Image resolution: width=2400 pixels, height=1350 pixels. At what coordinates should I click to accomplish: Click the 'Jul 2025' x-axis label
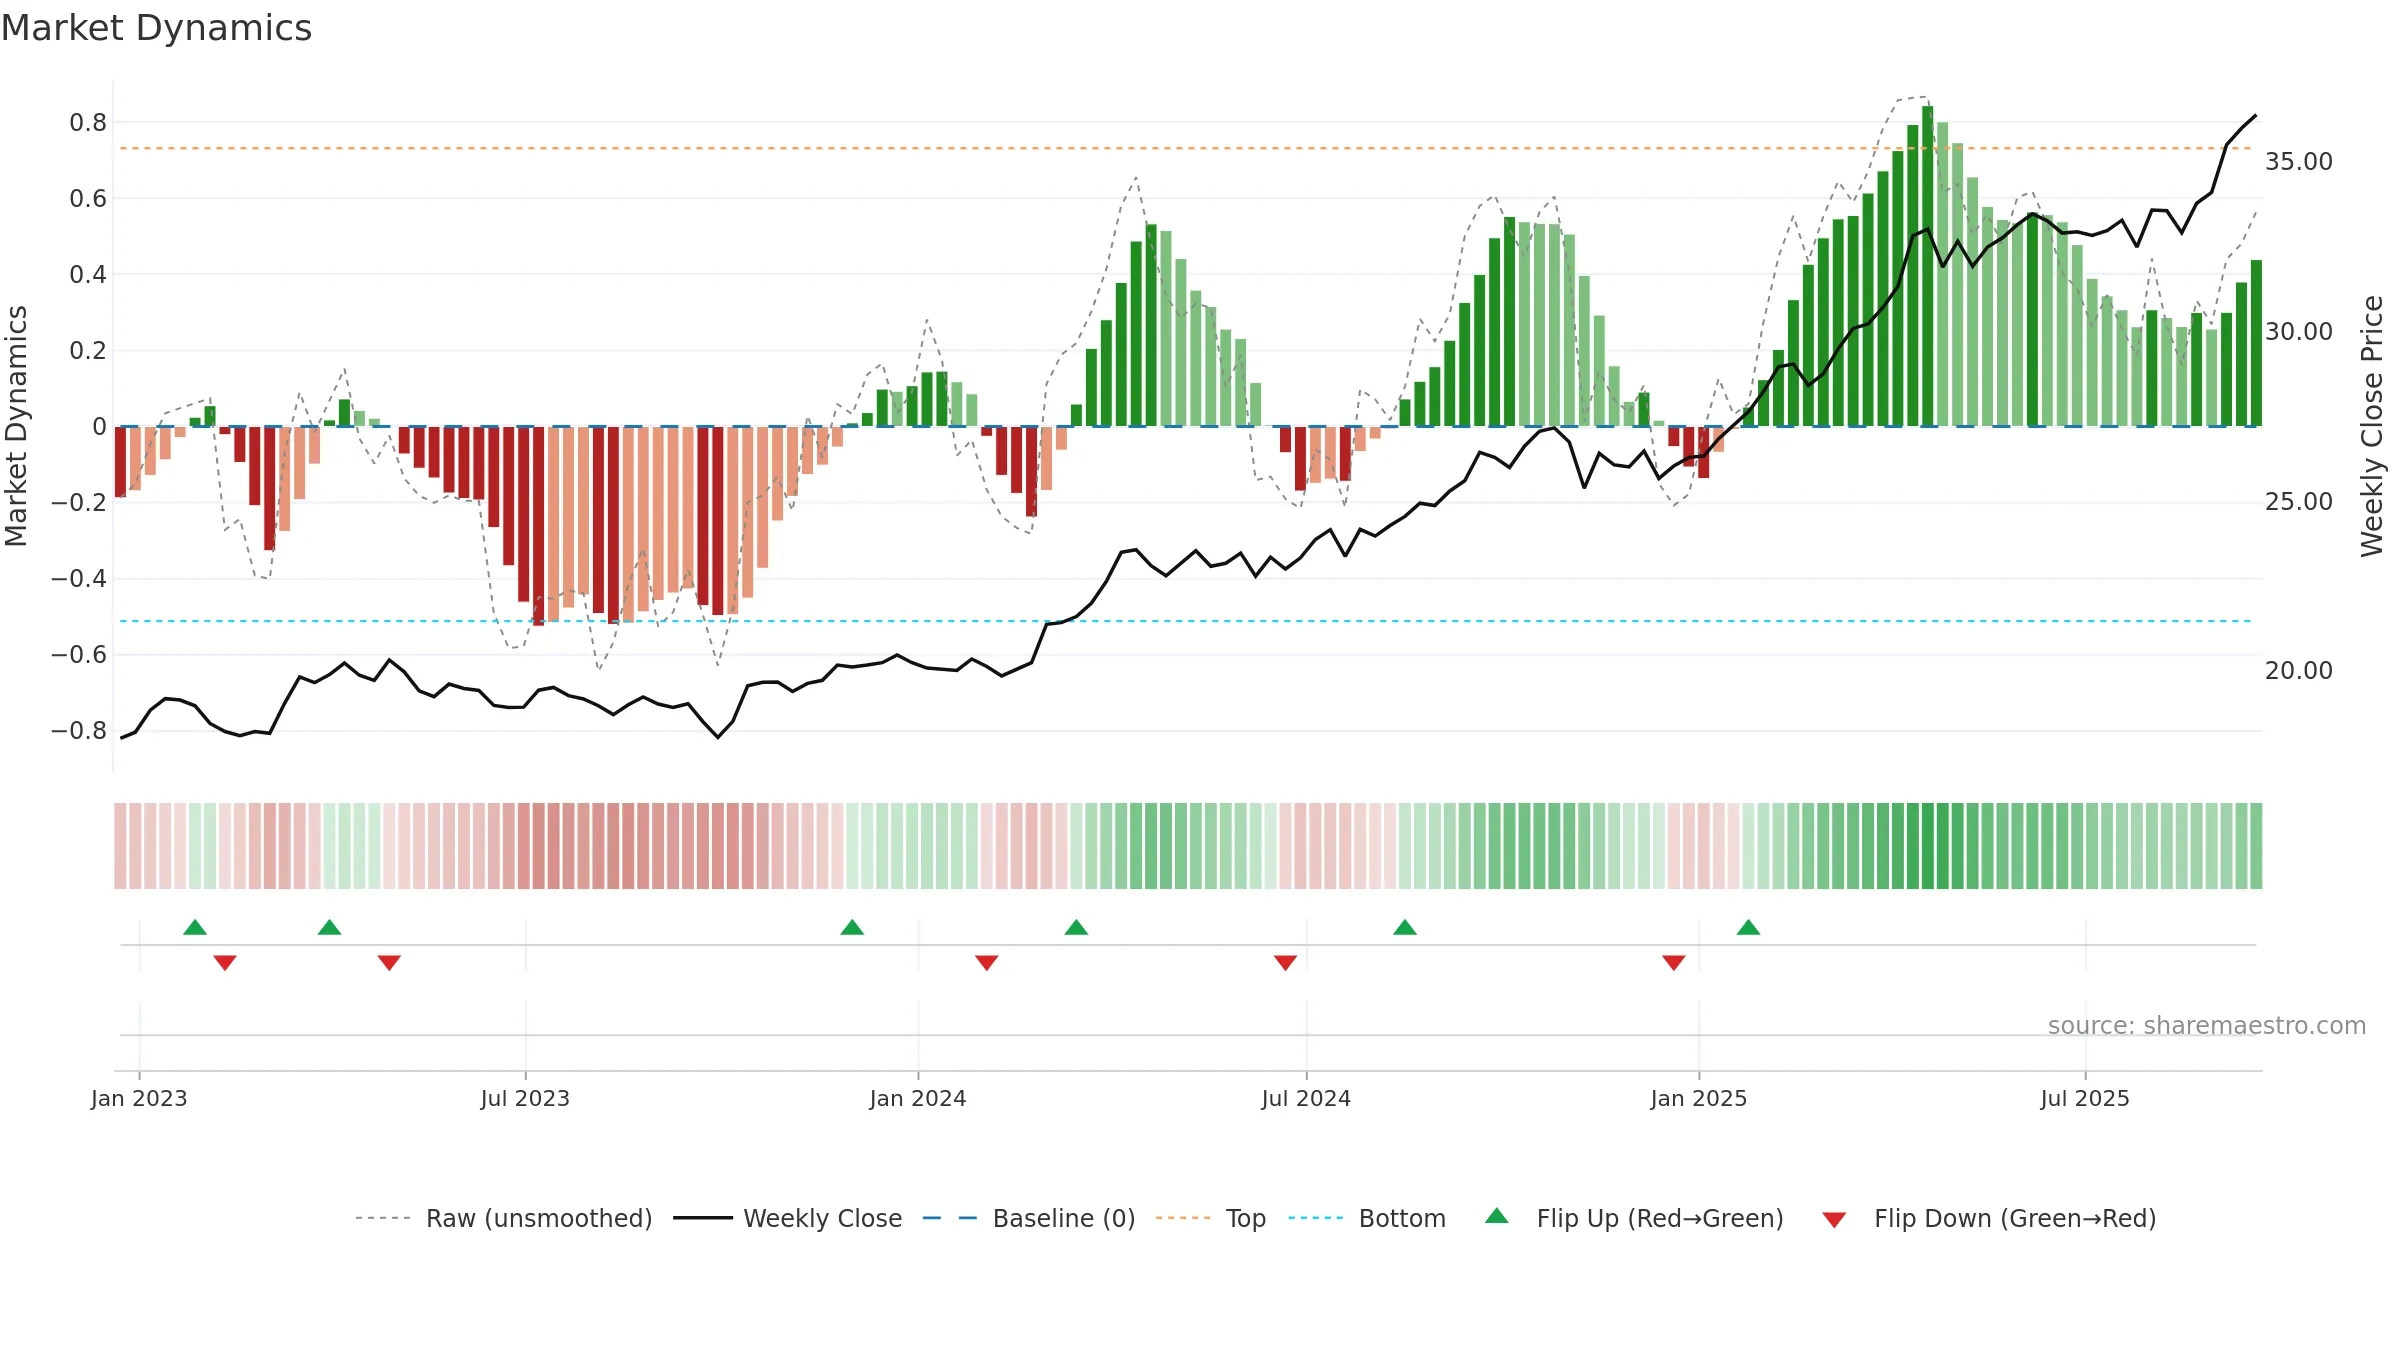(x=2085, y=1098)
